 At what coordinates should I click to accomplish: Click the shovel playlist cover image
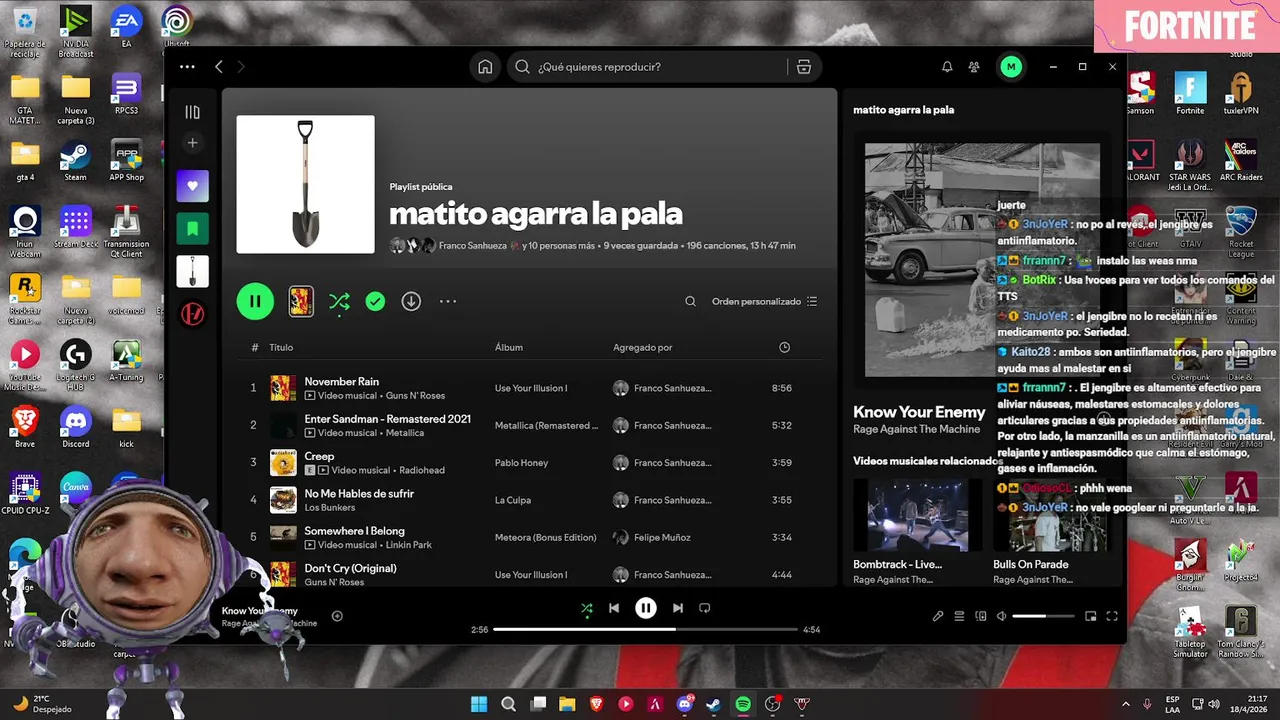(305, 184)
